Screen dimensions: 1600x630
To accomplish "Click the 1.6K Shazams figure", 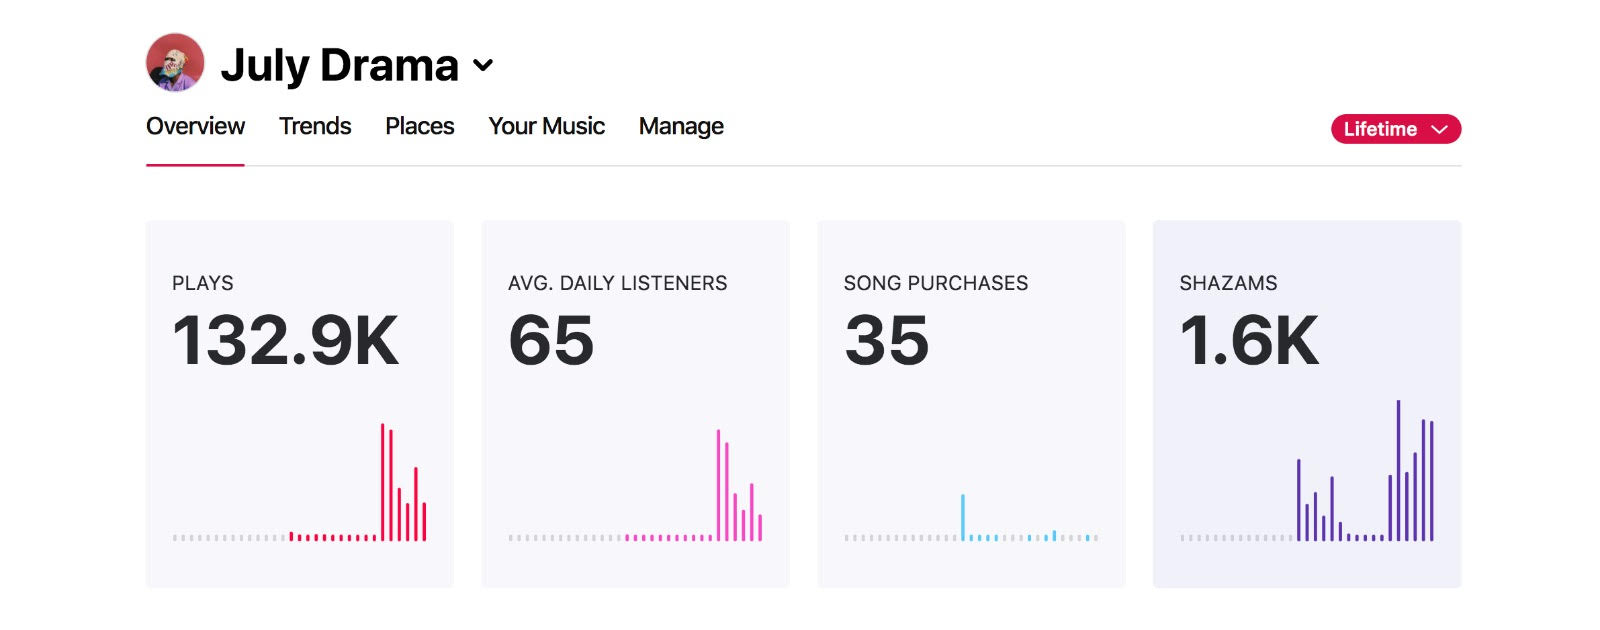I will (x=1249, y=340).
